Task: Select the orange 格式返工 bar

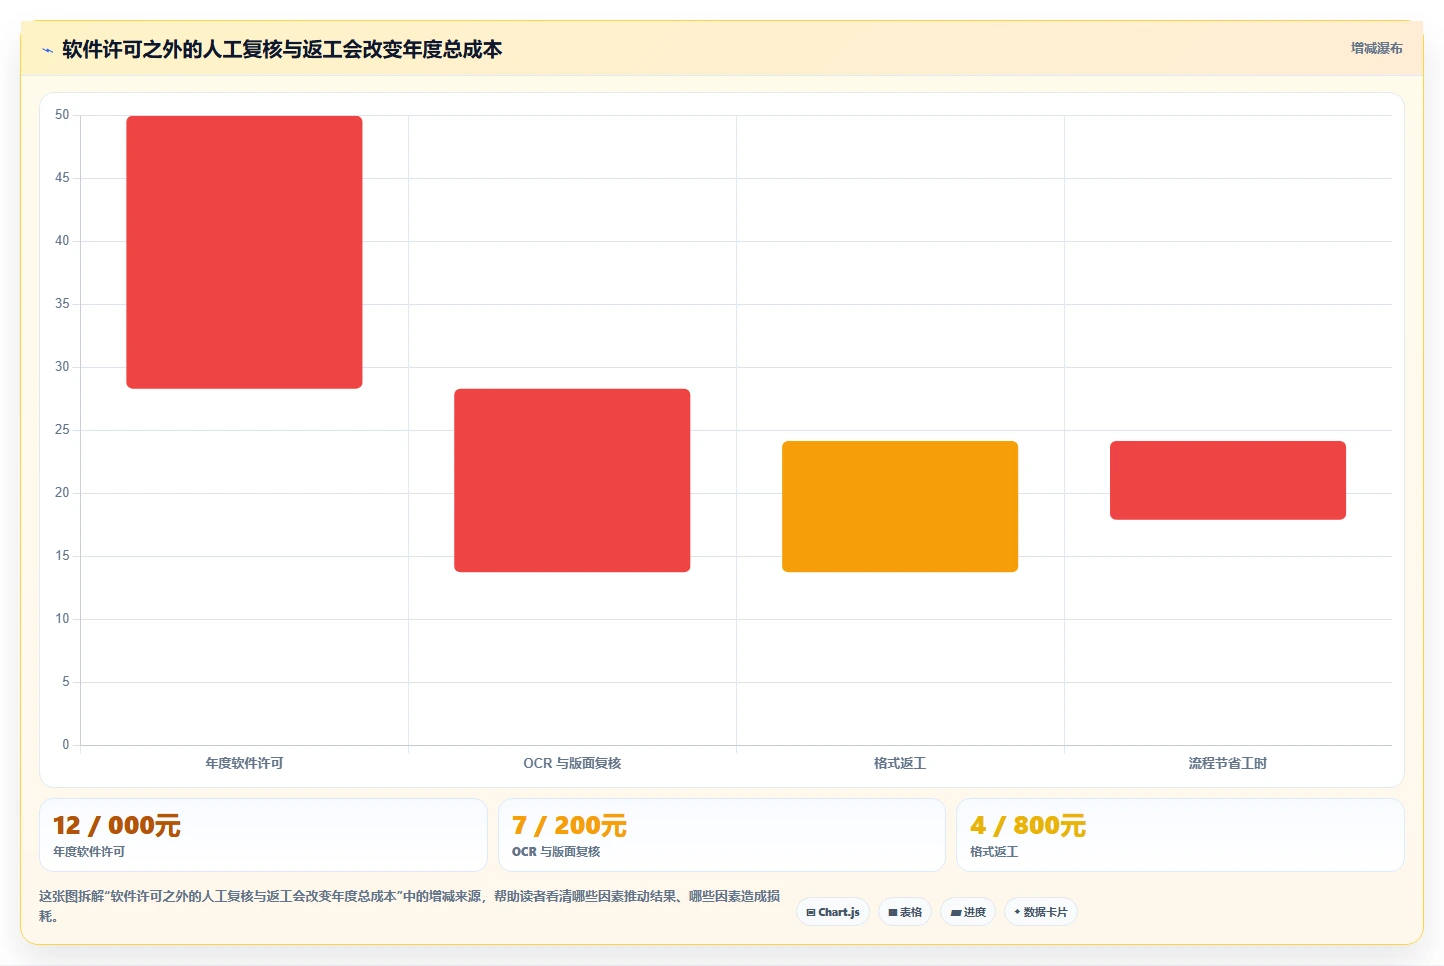Action: (x=900, y=506)
